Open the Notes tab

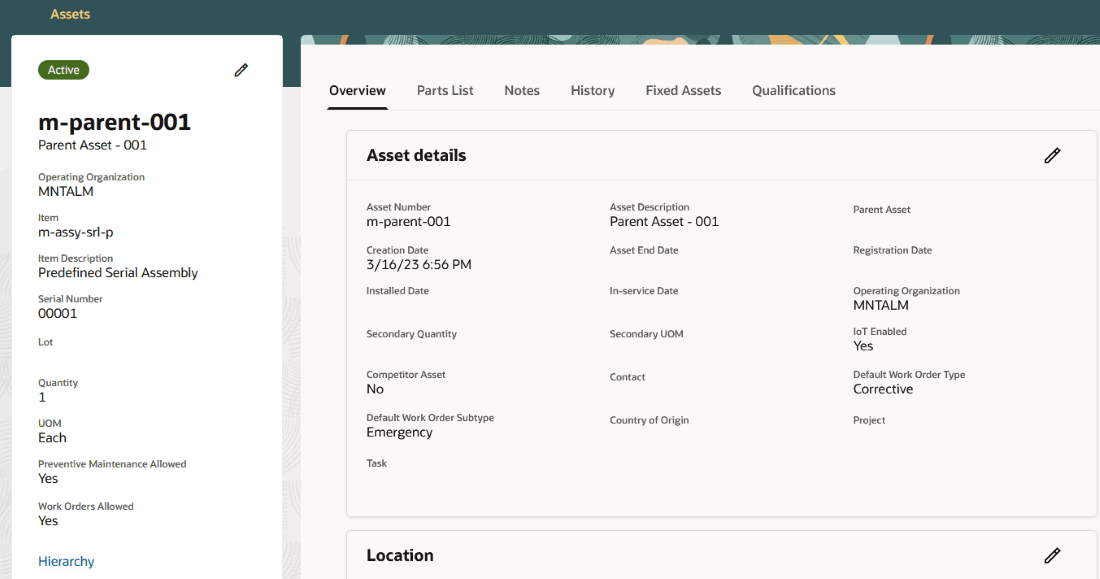point(521,90)
